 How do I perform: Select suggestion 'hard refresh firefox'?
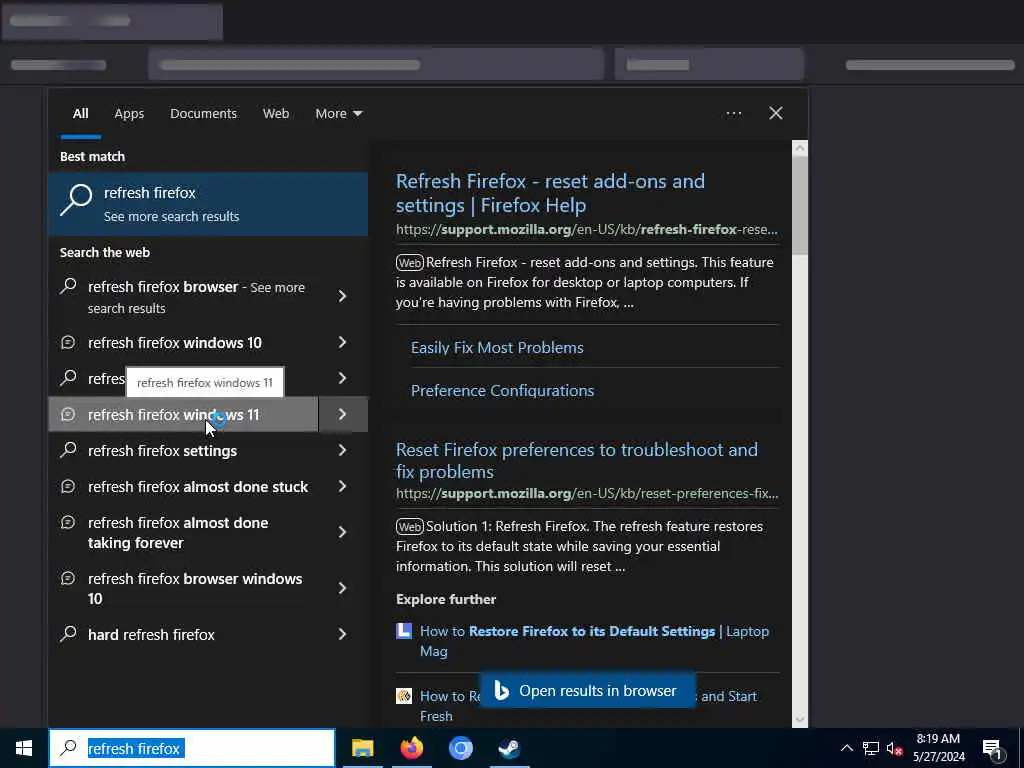pyautogui.click(x=183, y=634)
